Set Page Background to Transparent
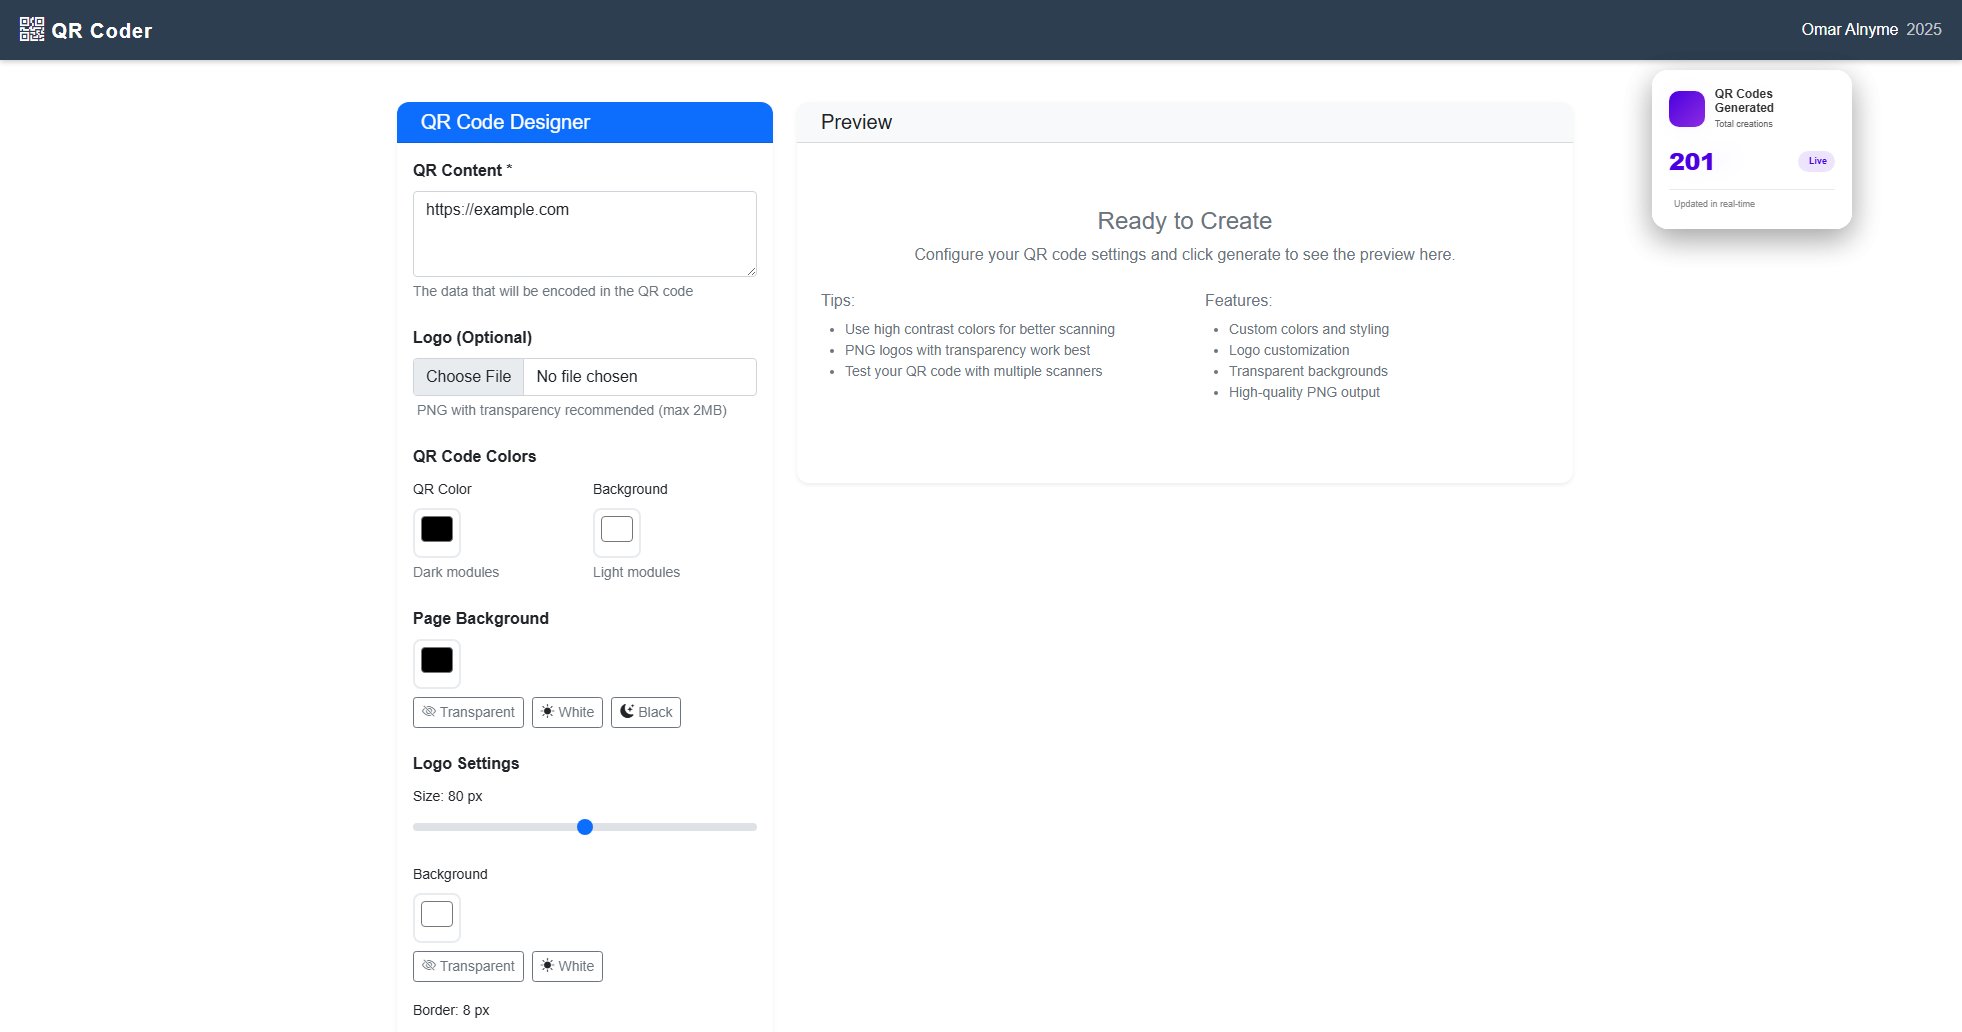This screenshot has width=1962, height=1032. coord(468,712)
